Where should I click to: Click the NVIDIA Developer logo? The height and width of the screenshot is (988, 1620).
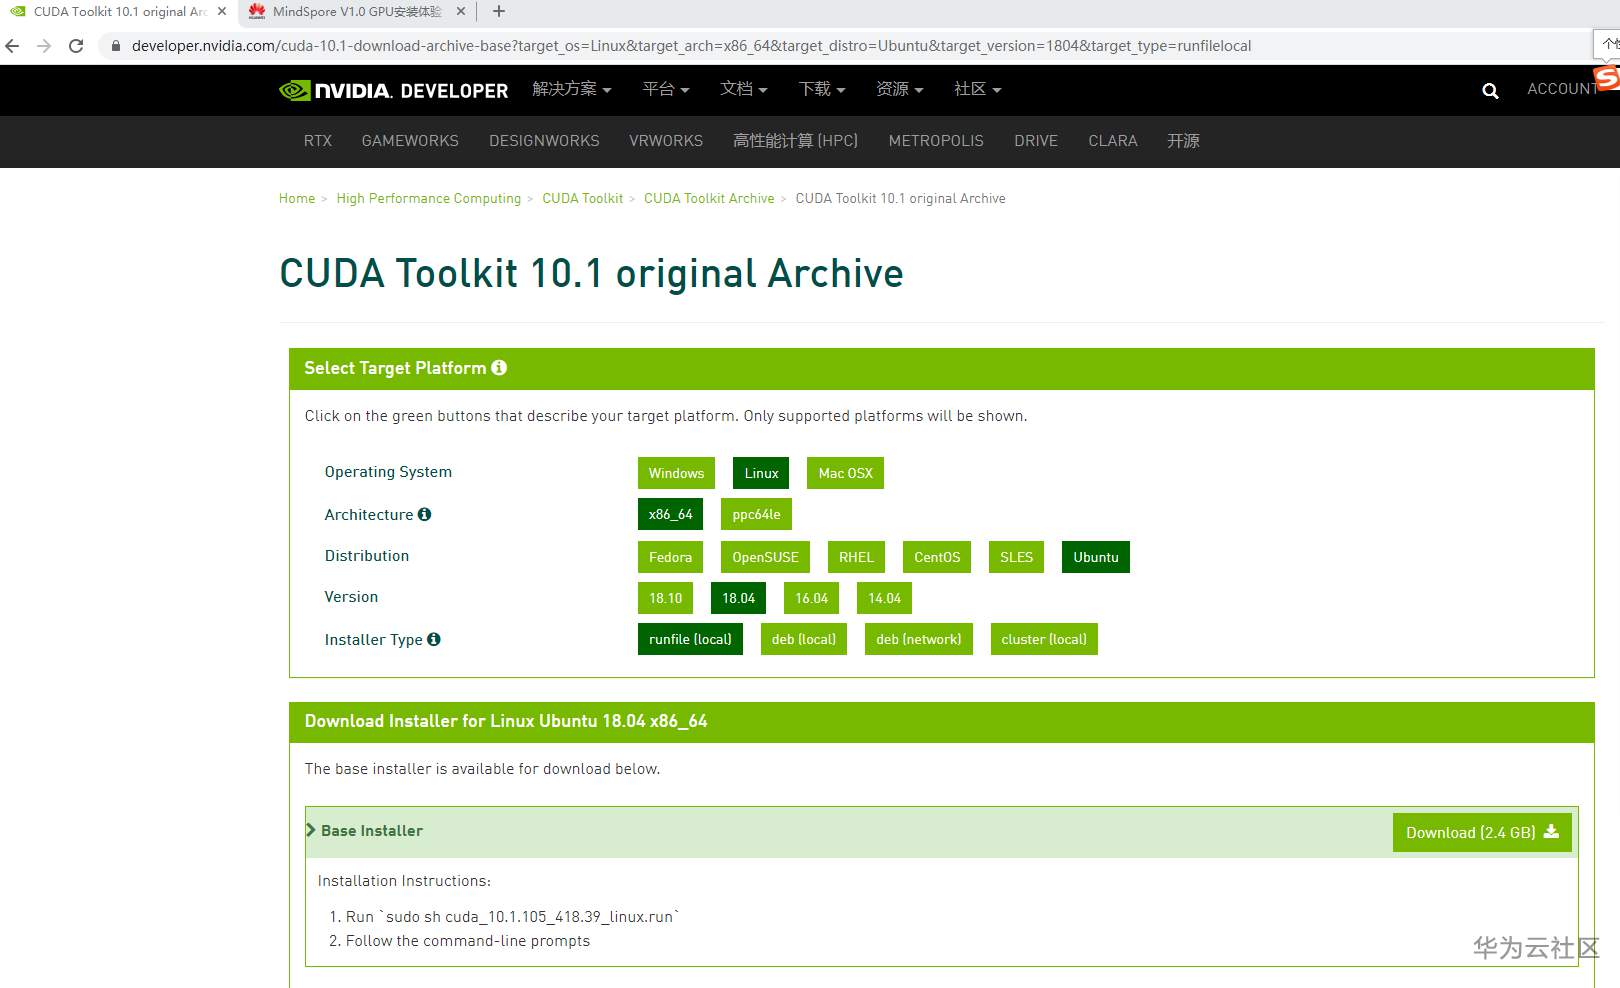[393, 90]
